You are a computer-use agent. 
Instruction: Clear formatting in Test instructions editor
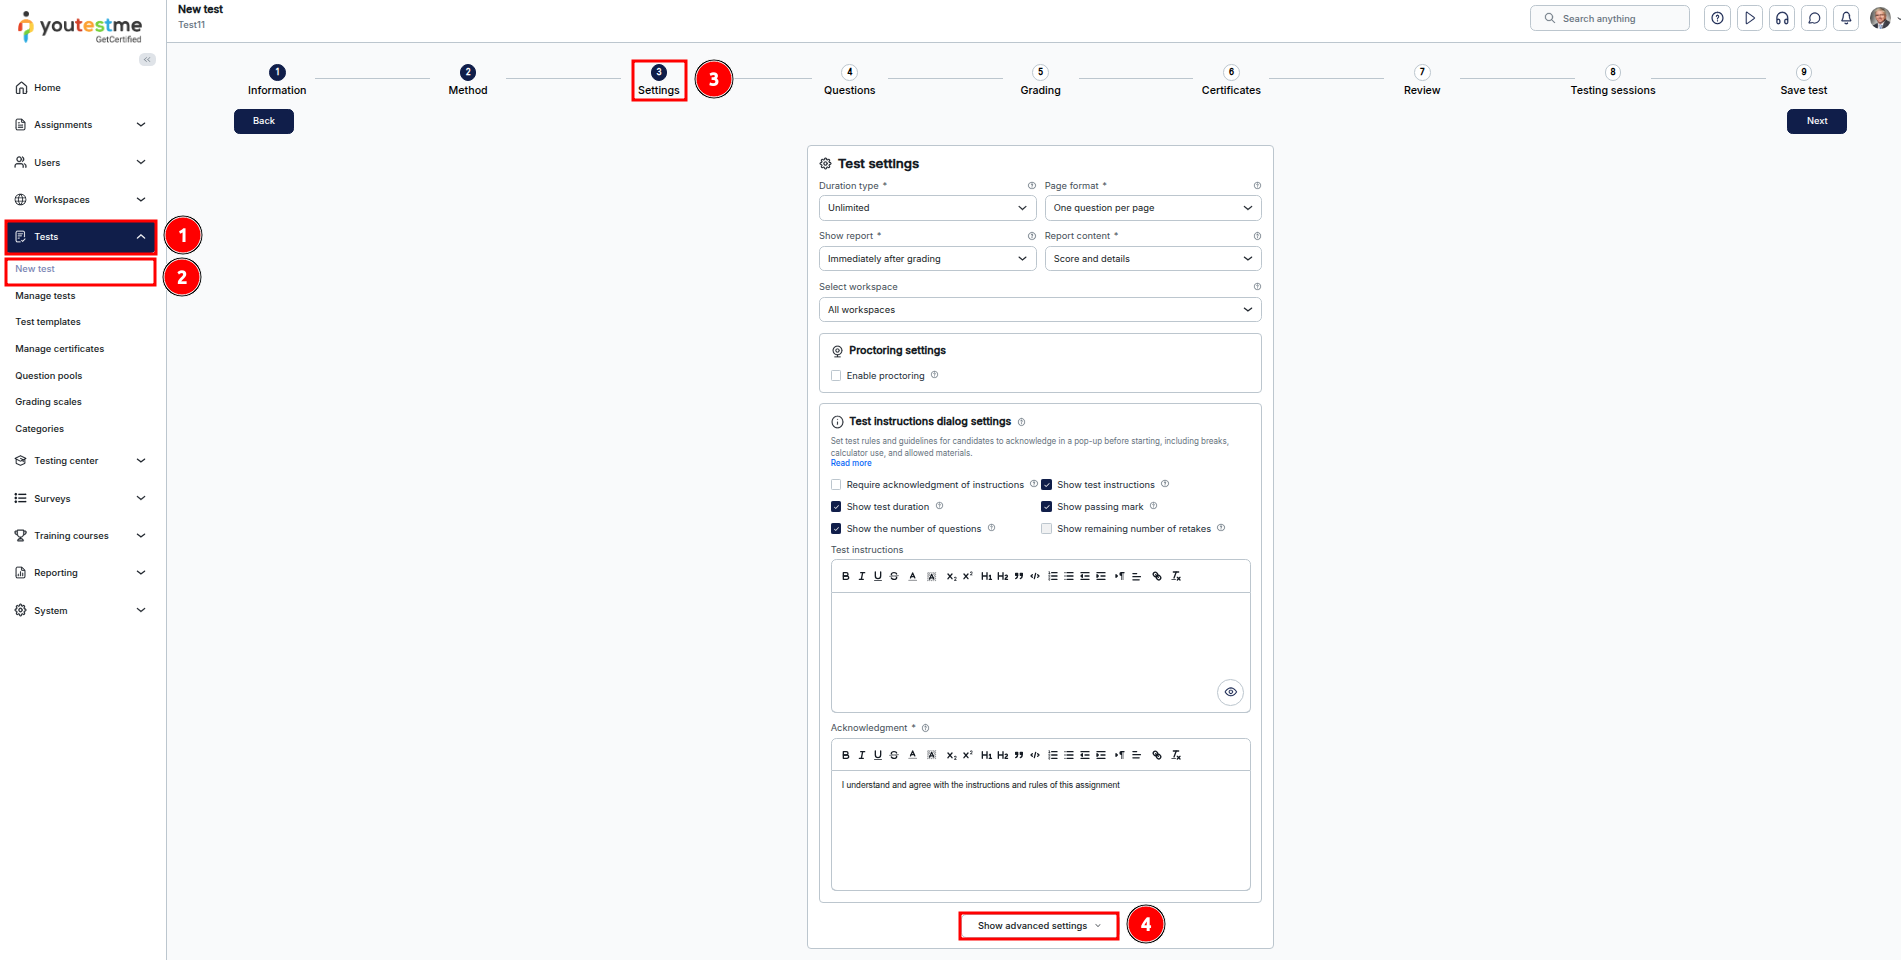[x=1177, y=576]
